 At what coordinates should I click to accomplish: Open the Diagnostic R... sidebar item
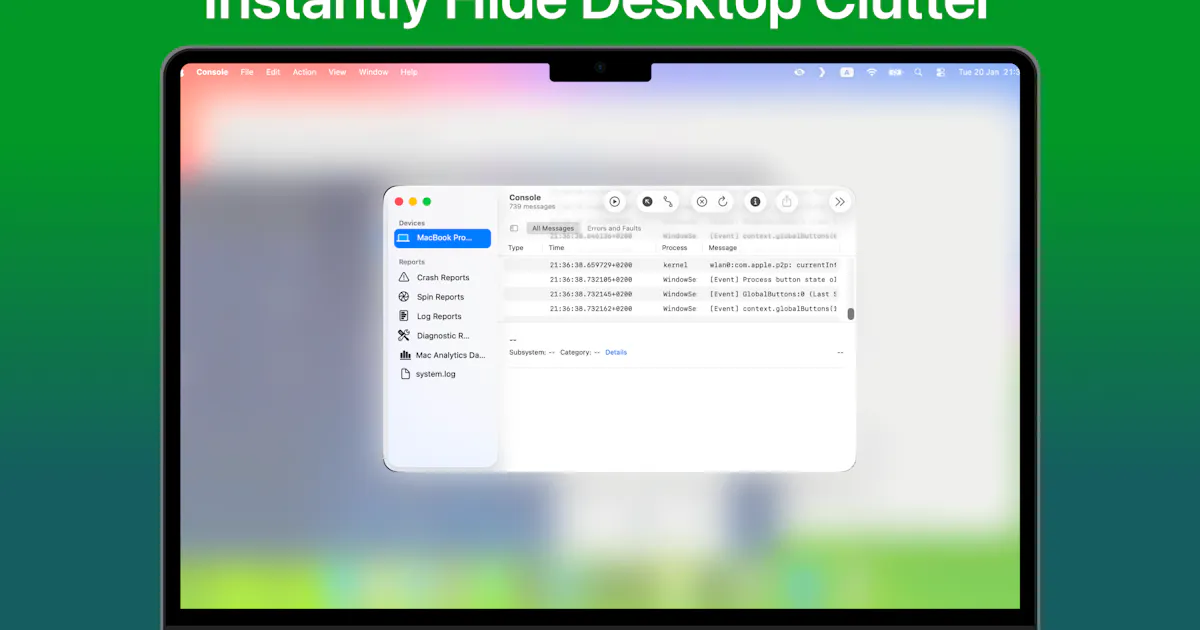click(x=434, y=336)
